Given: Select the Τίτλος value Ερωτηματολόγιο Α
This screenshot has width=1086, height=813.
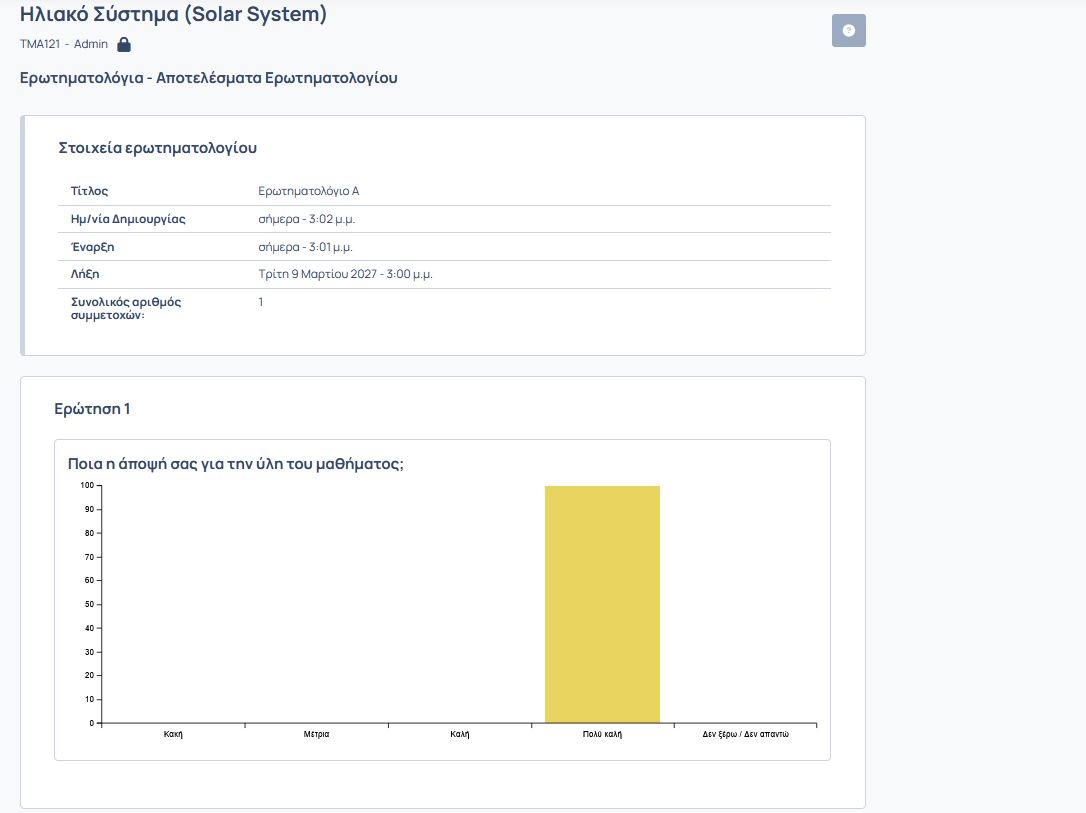Looking at the screenshot, I should pos(308,191).
